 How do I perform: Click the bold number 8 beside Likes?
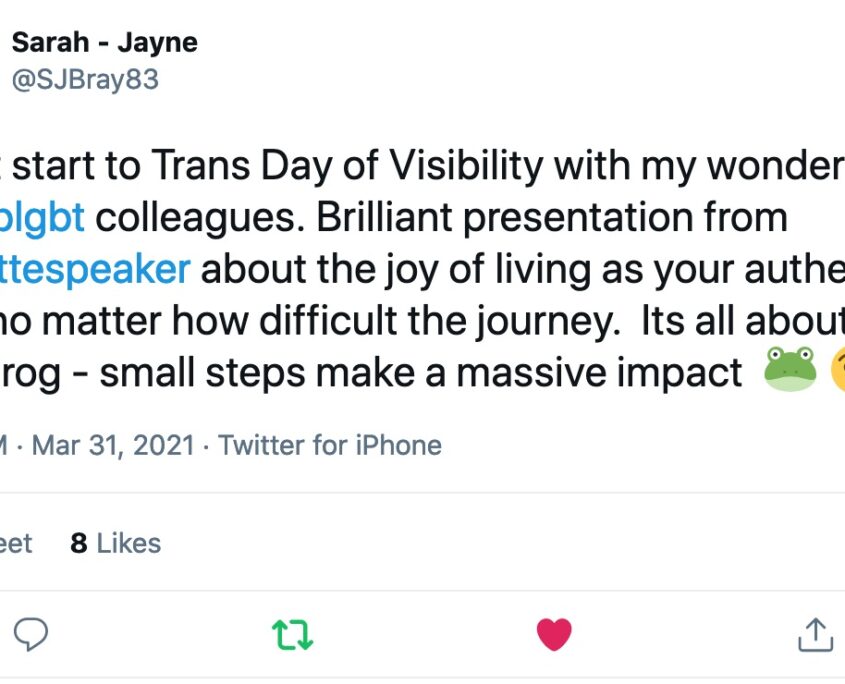click(79, 543)
